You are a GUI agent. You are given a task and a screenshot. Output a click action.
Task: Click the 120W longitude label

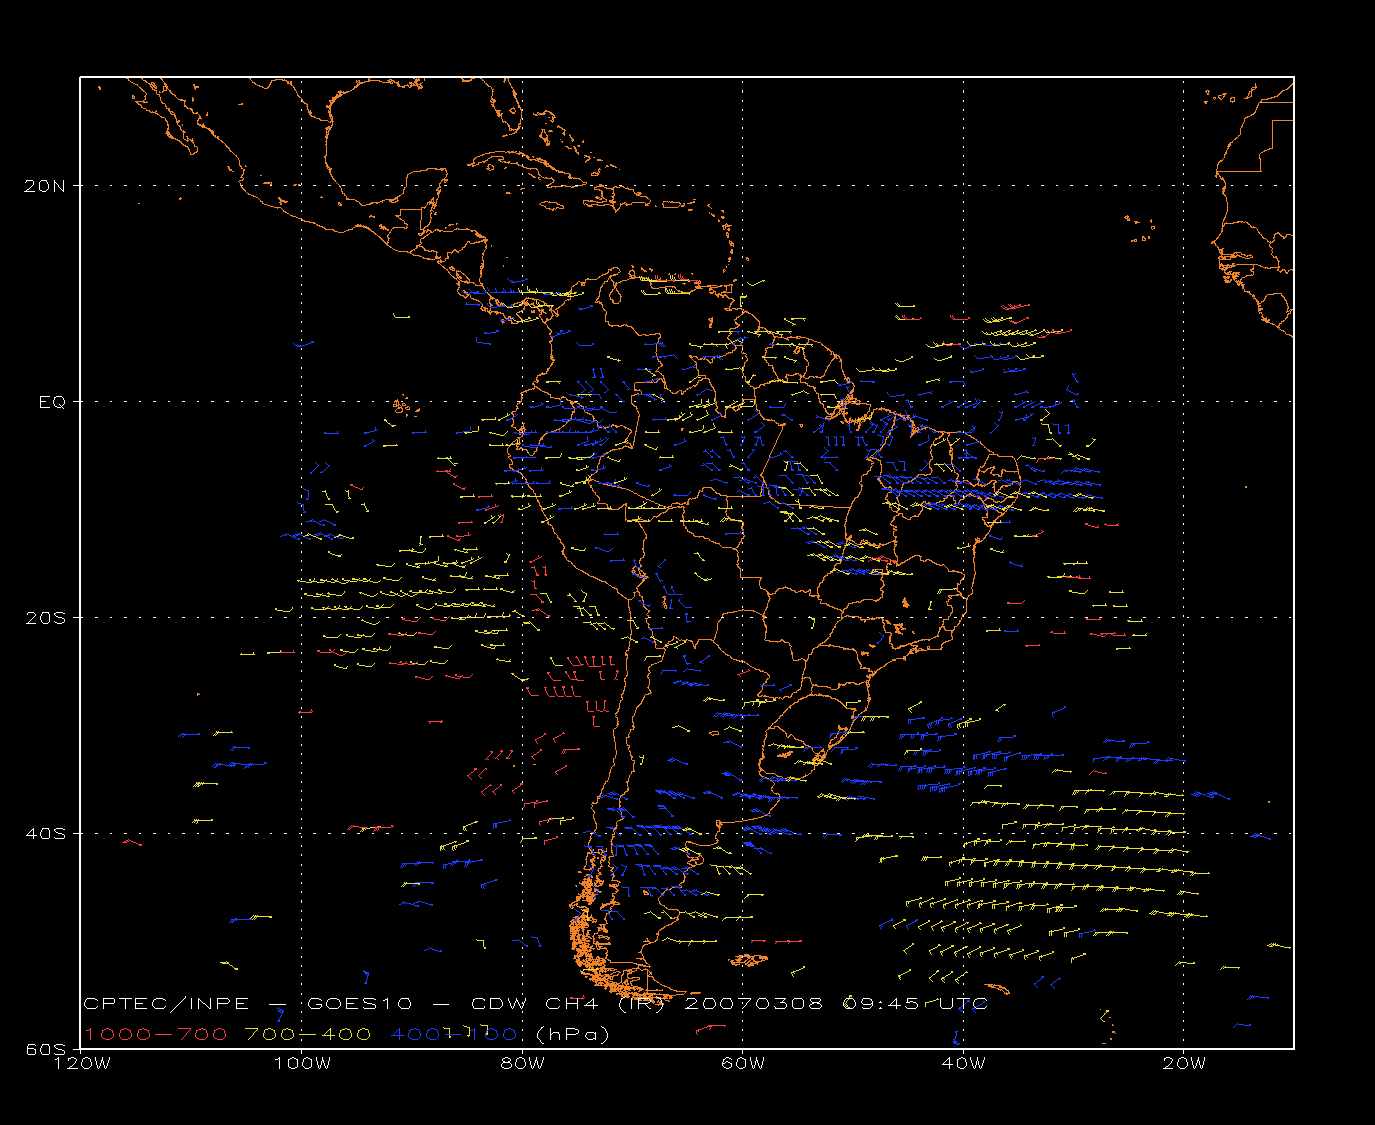(81, 1064)
